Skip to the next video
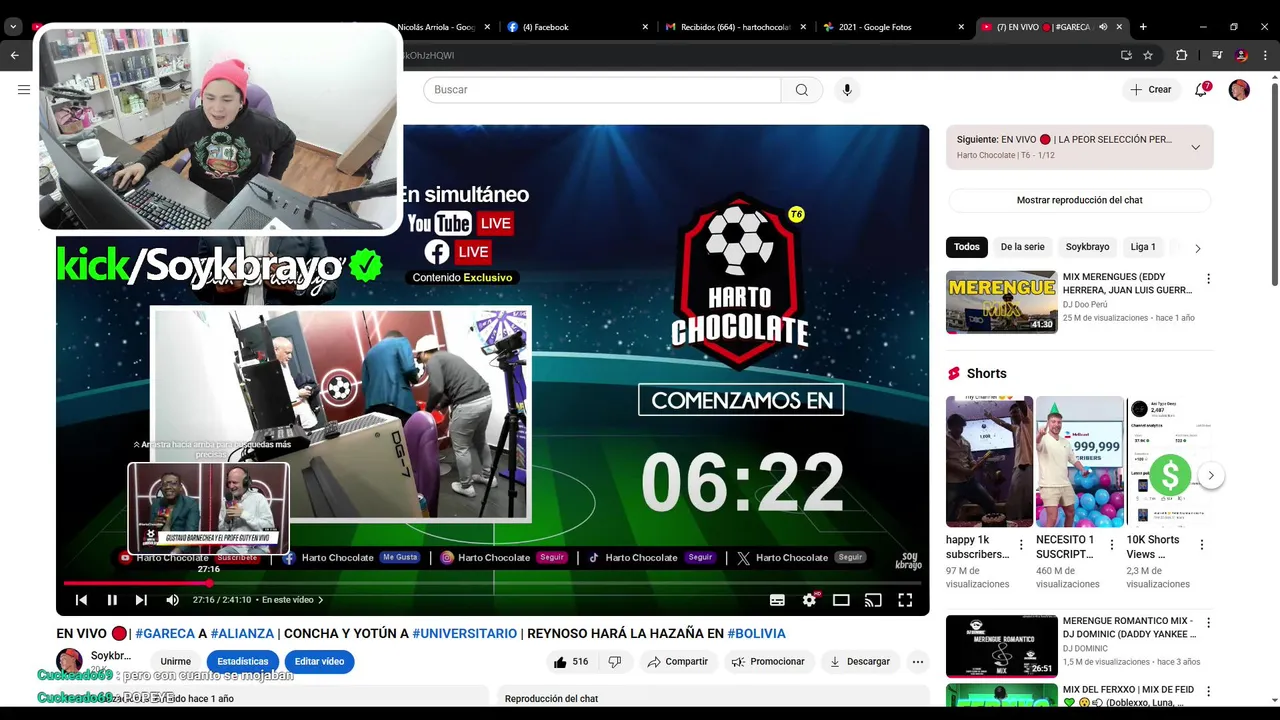The image size is (1280, 720). (141, 600)
